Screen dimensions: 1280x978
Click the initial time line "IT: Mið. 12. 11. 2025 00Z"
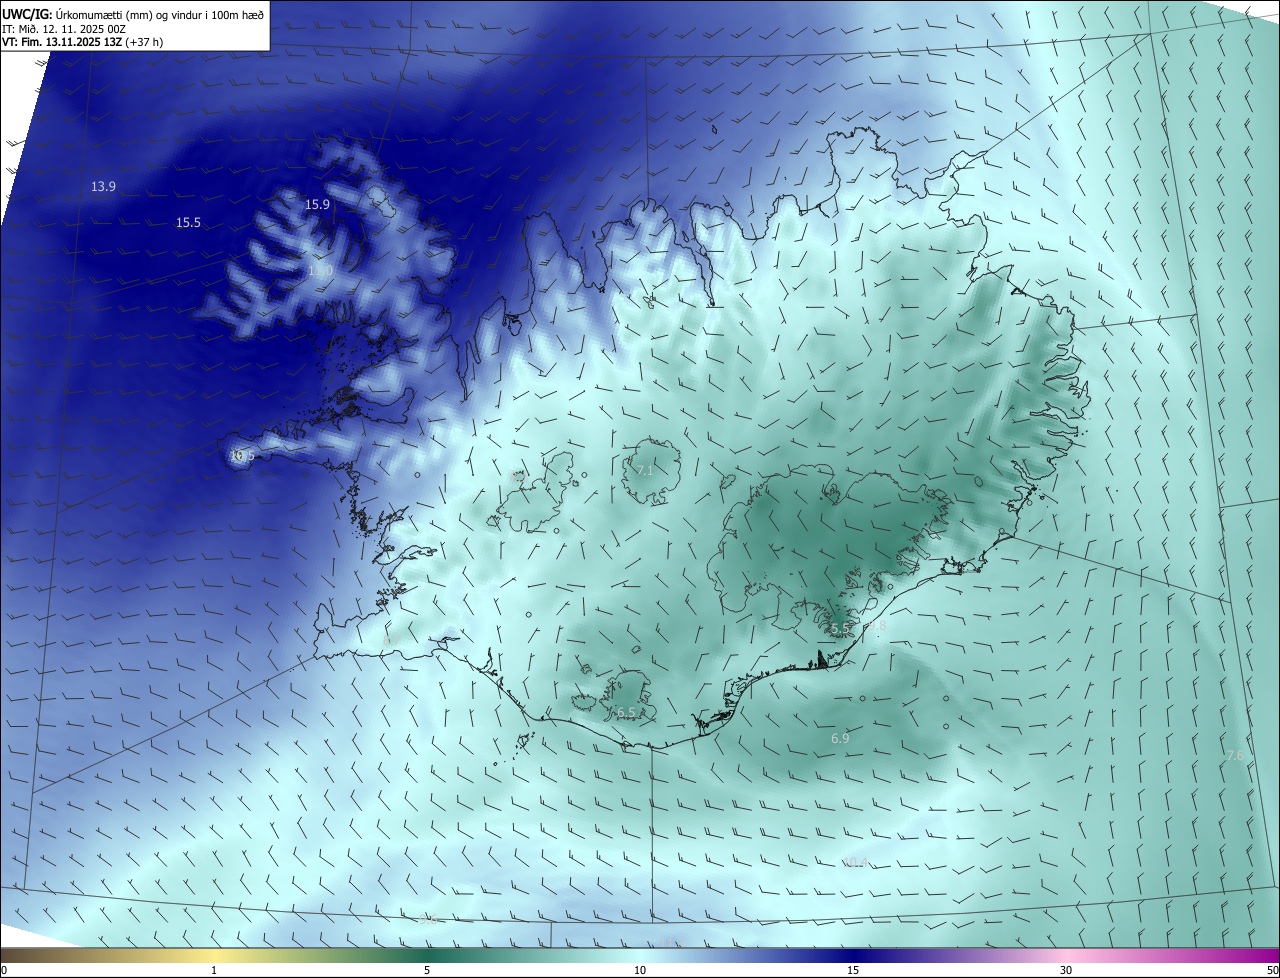pyautogui.click(x=64, y=28)
